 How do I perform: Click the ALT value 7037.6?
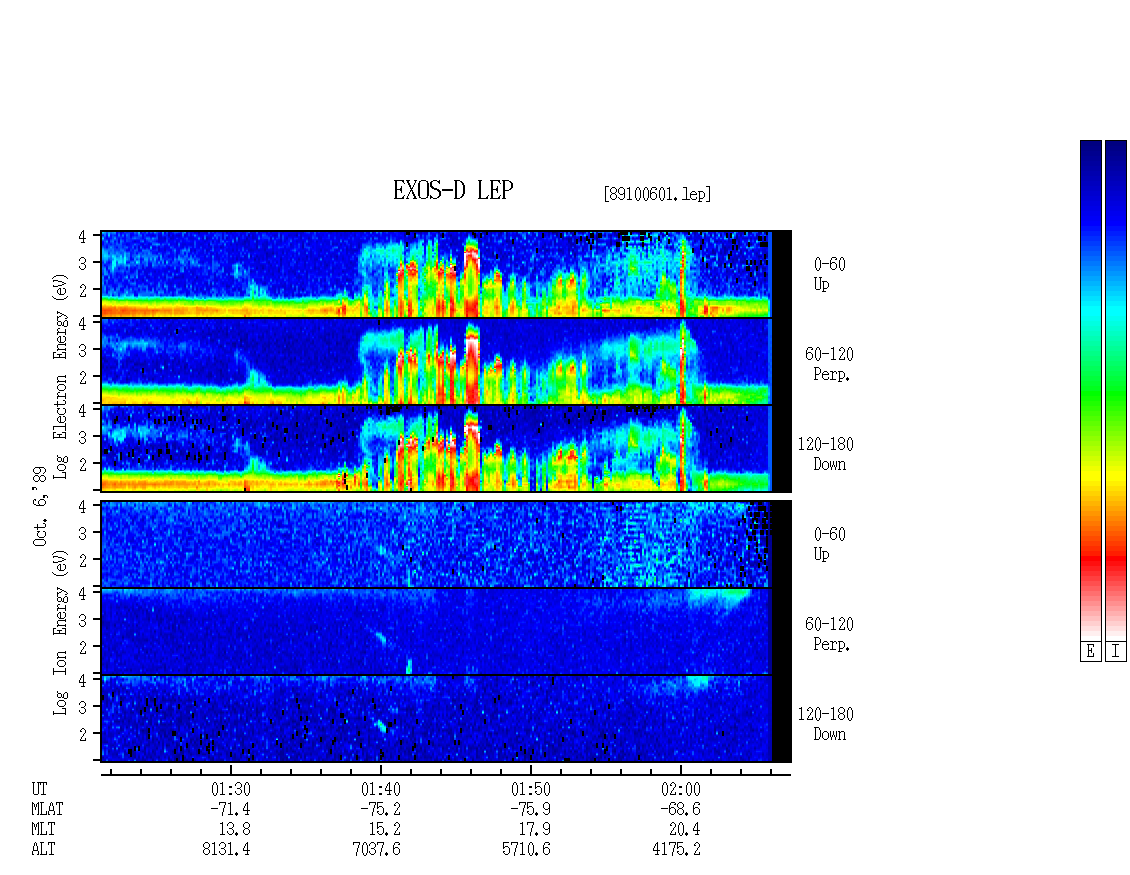[x=376, y=850]
